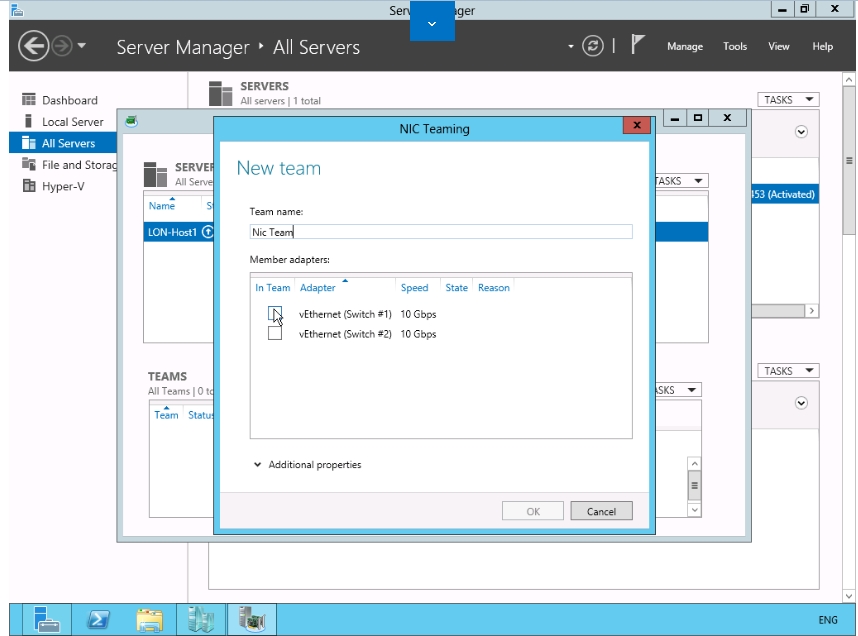This screenshot has height=636, width=858.
Task: Open Hyper-V Manager taskbar icon
Action: point(201,620)
